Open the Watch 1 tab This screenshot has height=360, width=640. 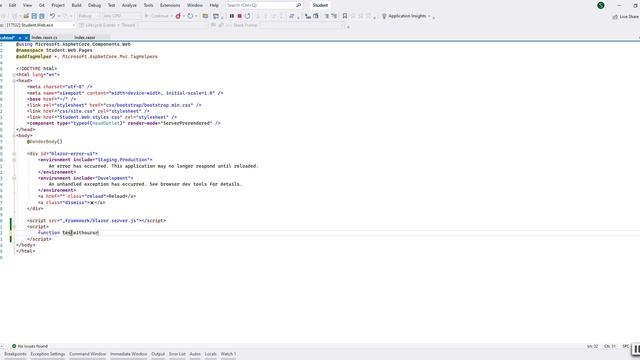pyautogui.click(x=229, y=354)
